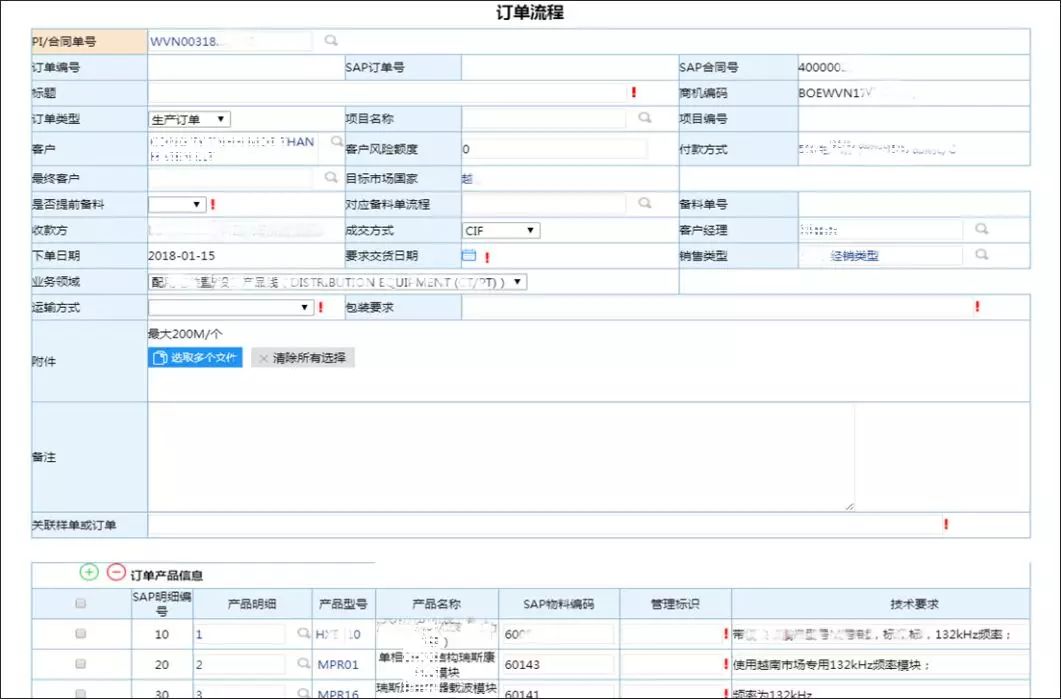Click the 包装要求 input field
The width and height of the screenshot is (1062, 700).
pos(715,308)
